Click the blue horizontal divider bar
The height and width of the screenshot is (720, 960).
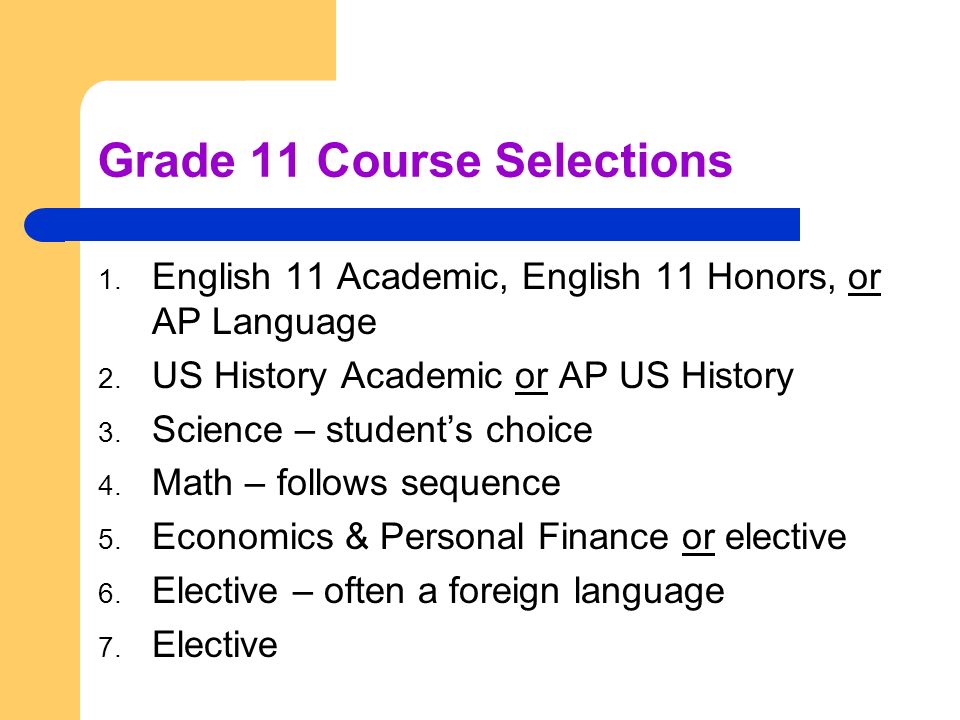pyautogui.click(x=412, y=225)
